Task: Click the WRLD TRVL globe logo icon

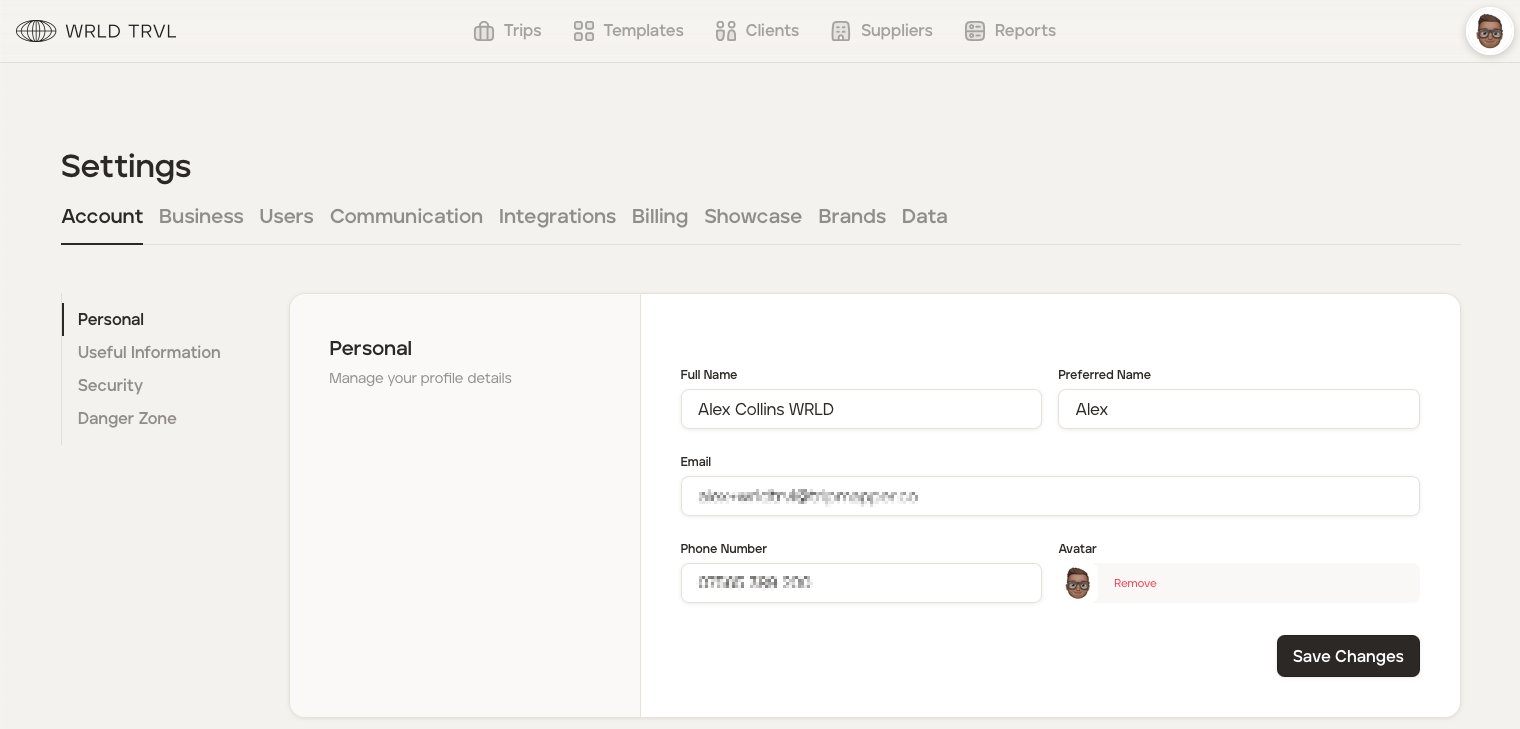Action: [x=36, y=31]
